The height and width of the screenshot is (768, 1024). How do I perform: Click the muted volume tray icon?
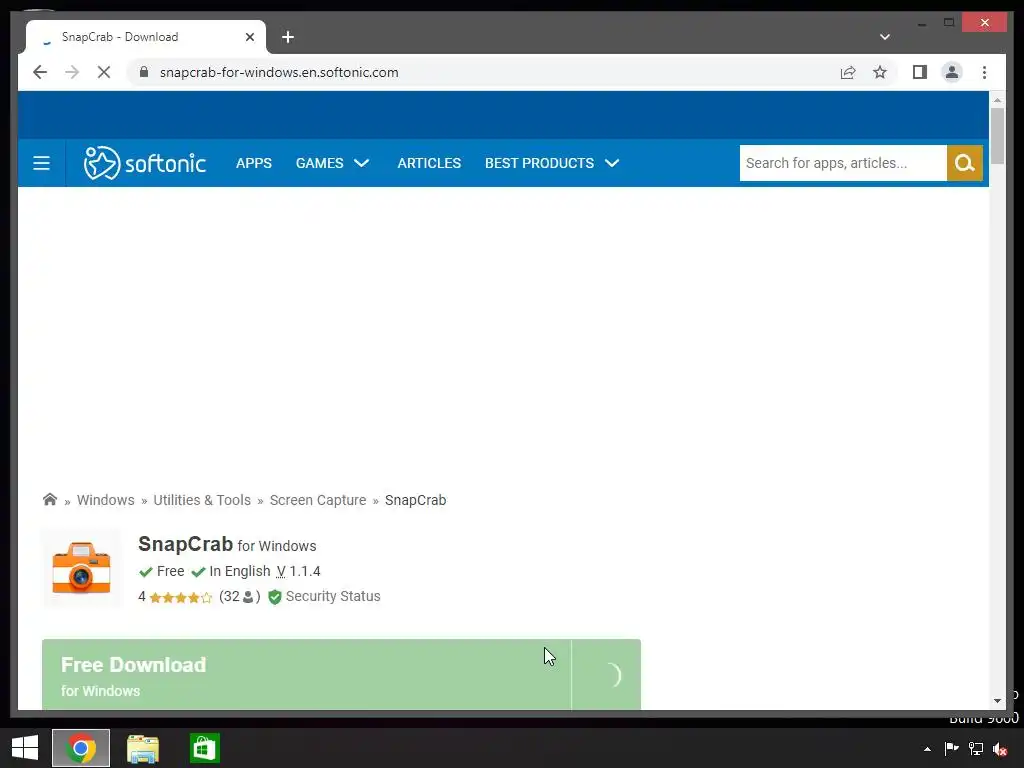[x=1000, y=749]
